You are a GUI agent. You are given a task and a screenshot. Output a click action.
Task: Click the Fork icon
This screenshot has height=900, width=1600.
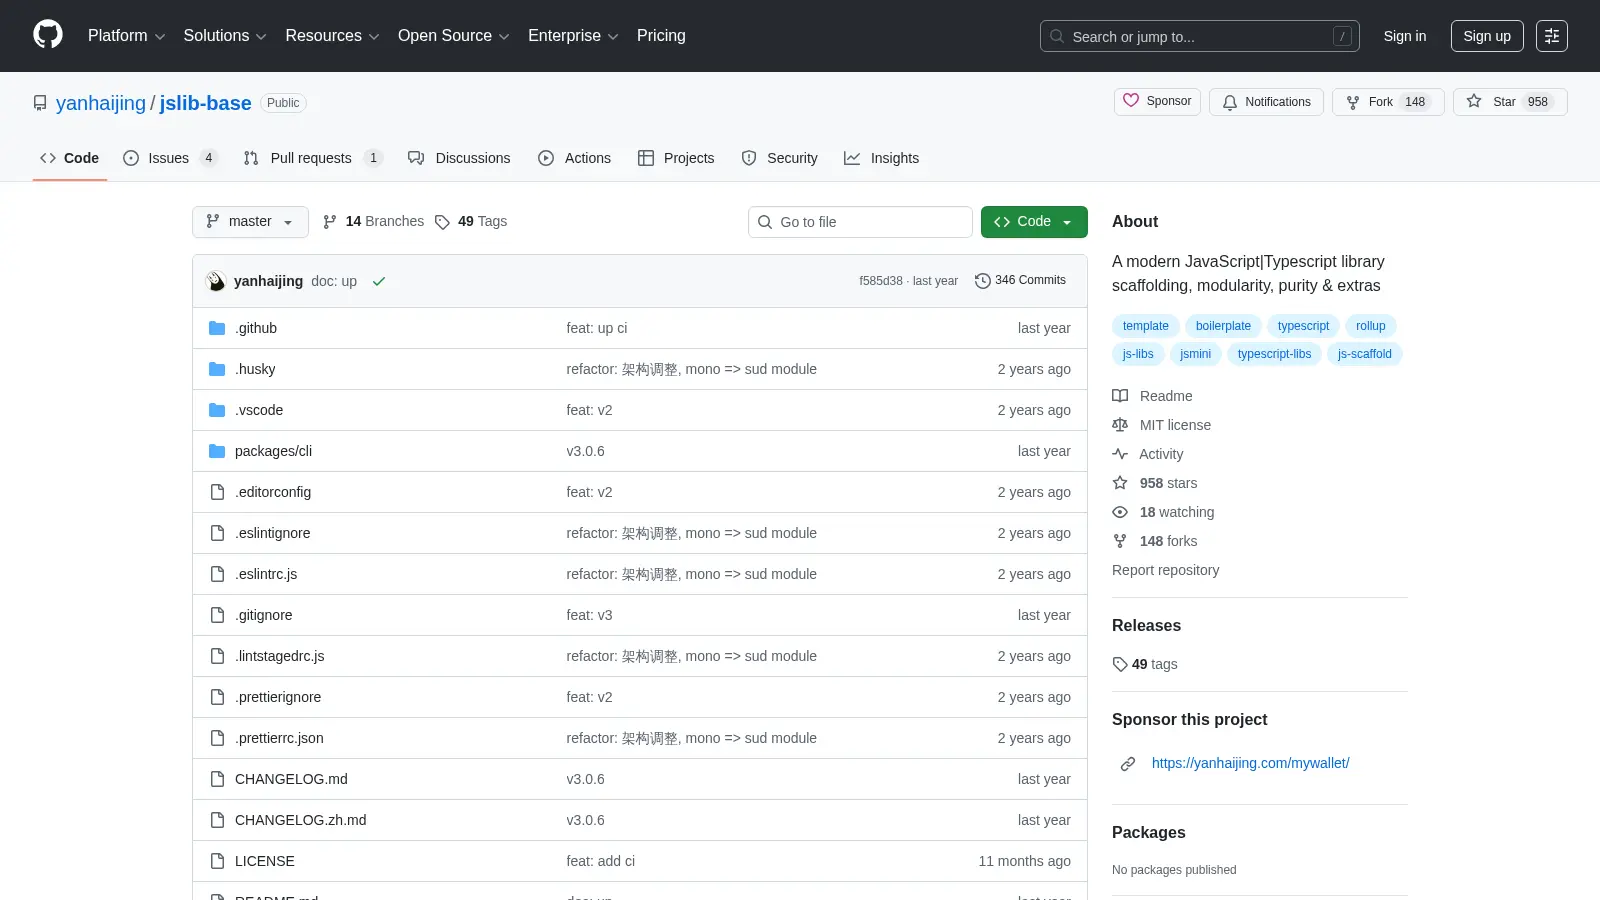[1353, 102]
